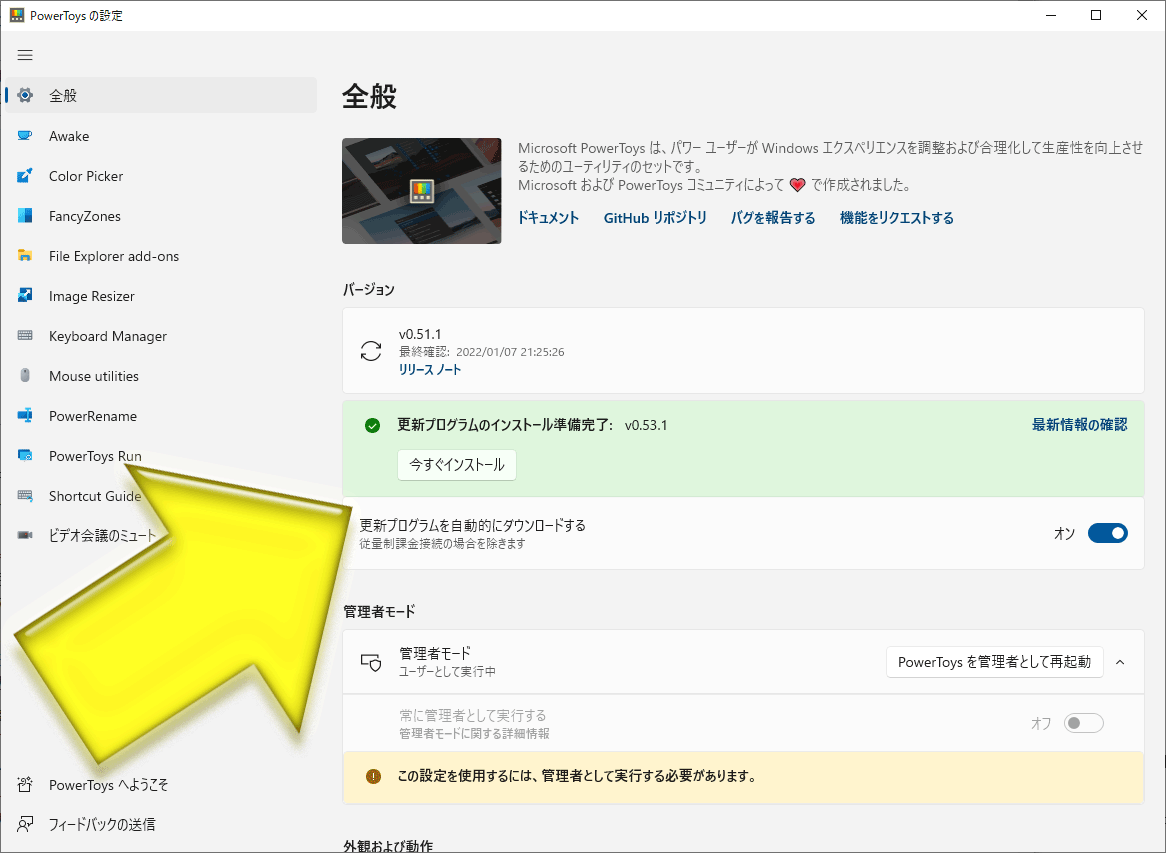
Task: Click the FancyZones layout icon
Action: 25,216
